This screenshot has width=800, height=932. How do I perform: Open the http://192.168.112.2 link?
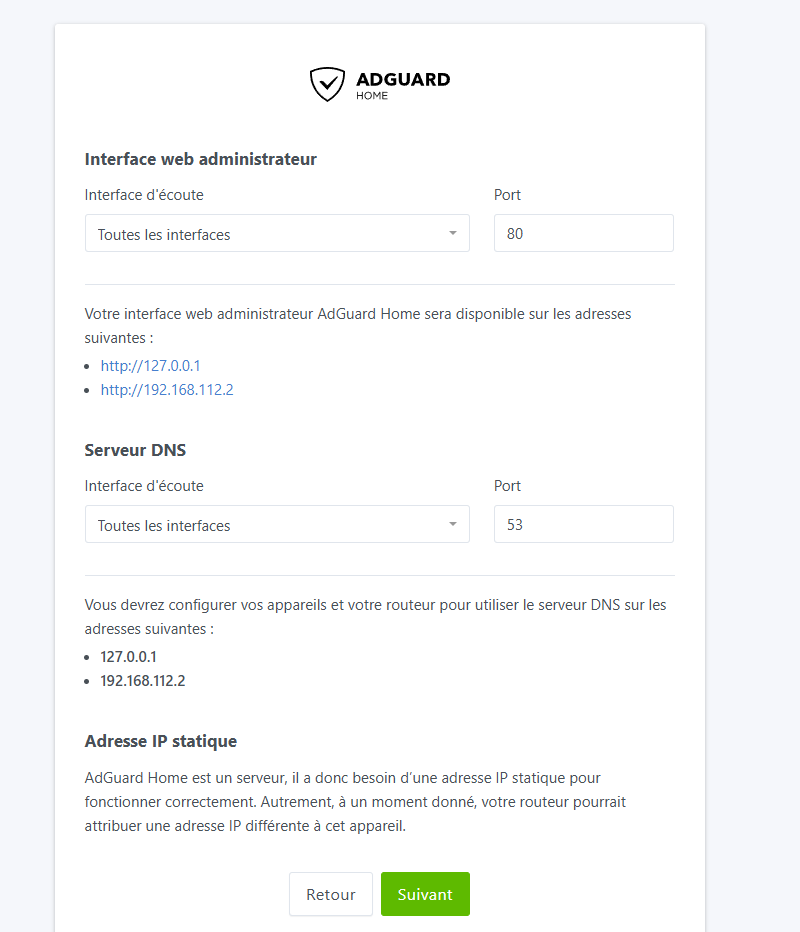point(167,390)
